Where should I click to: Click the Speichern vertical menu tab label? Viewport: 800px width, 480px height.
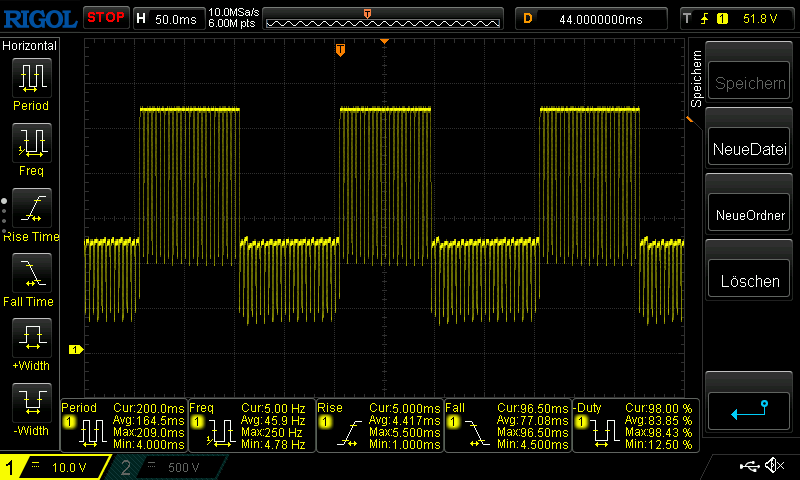[x=696, y=79]
